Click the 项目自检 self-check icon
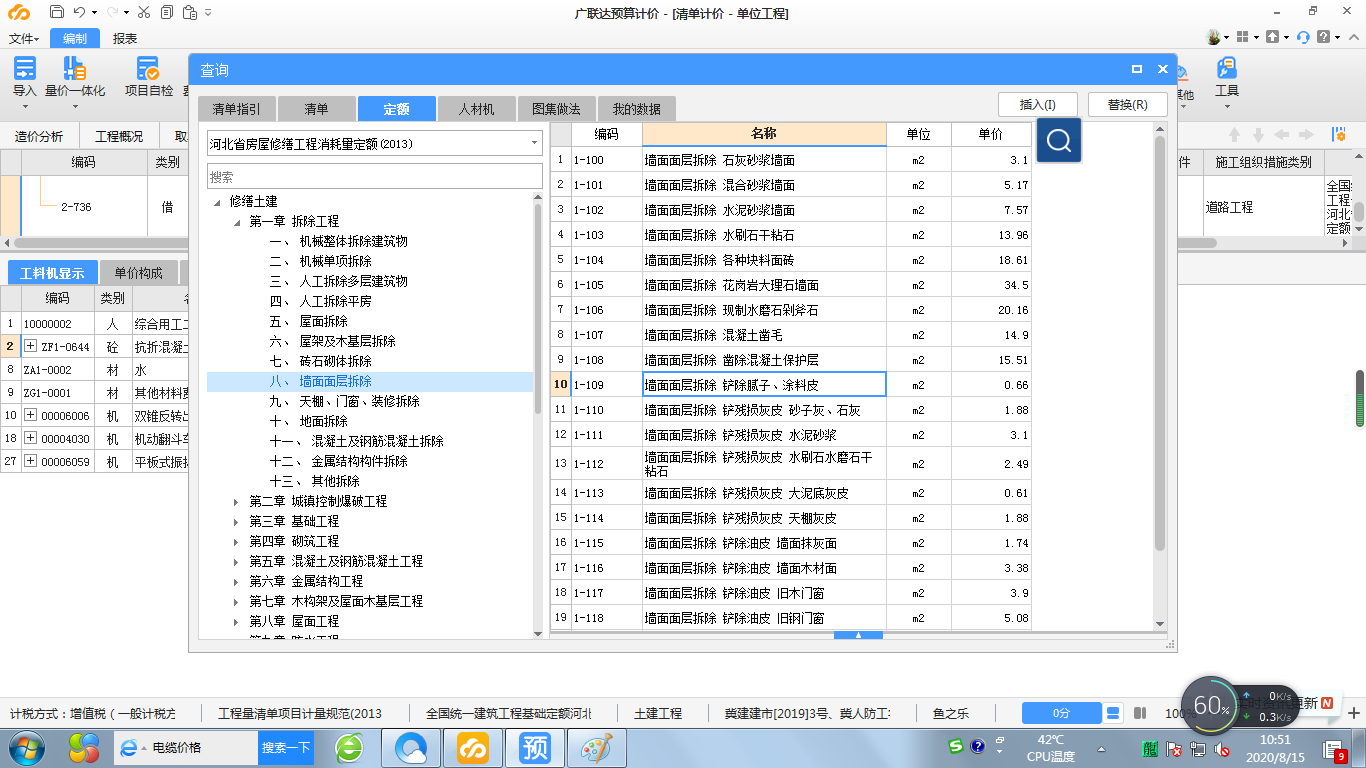The image size is (1366, 768). 148,68
